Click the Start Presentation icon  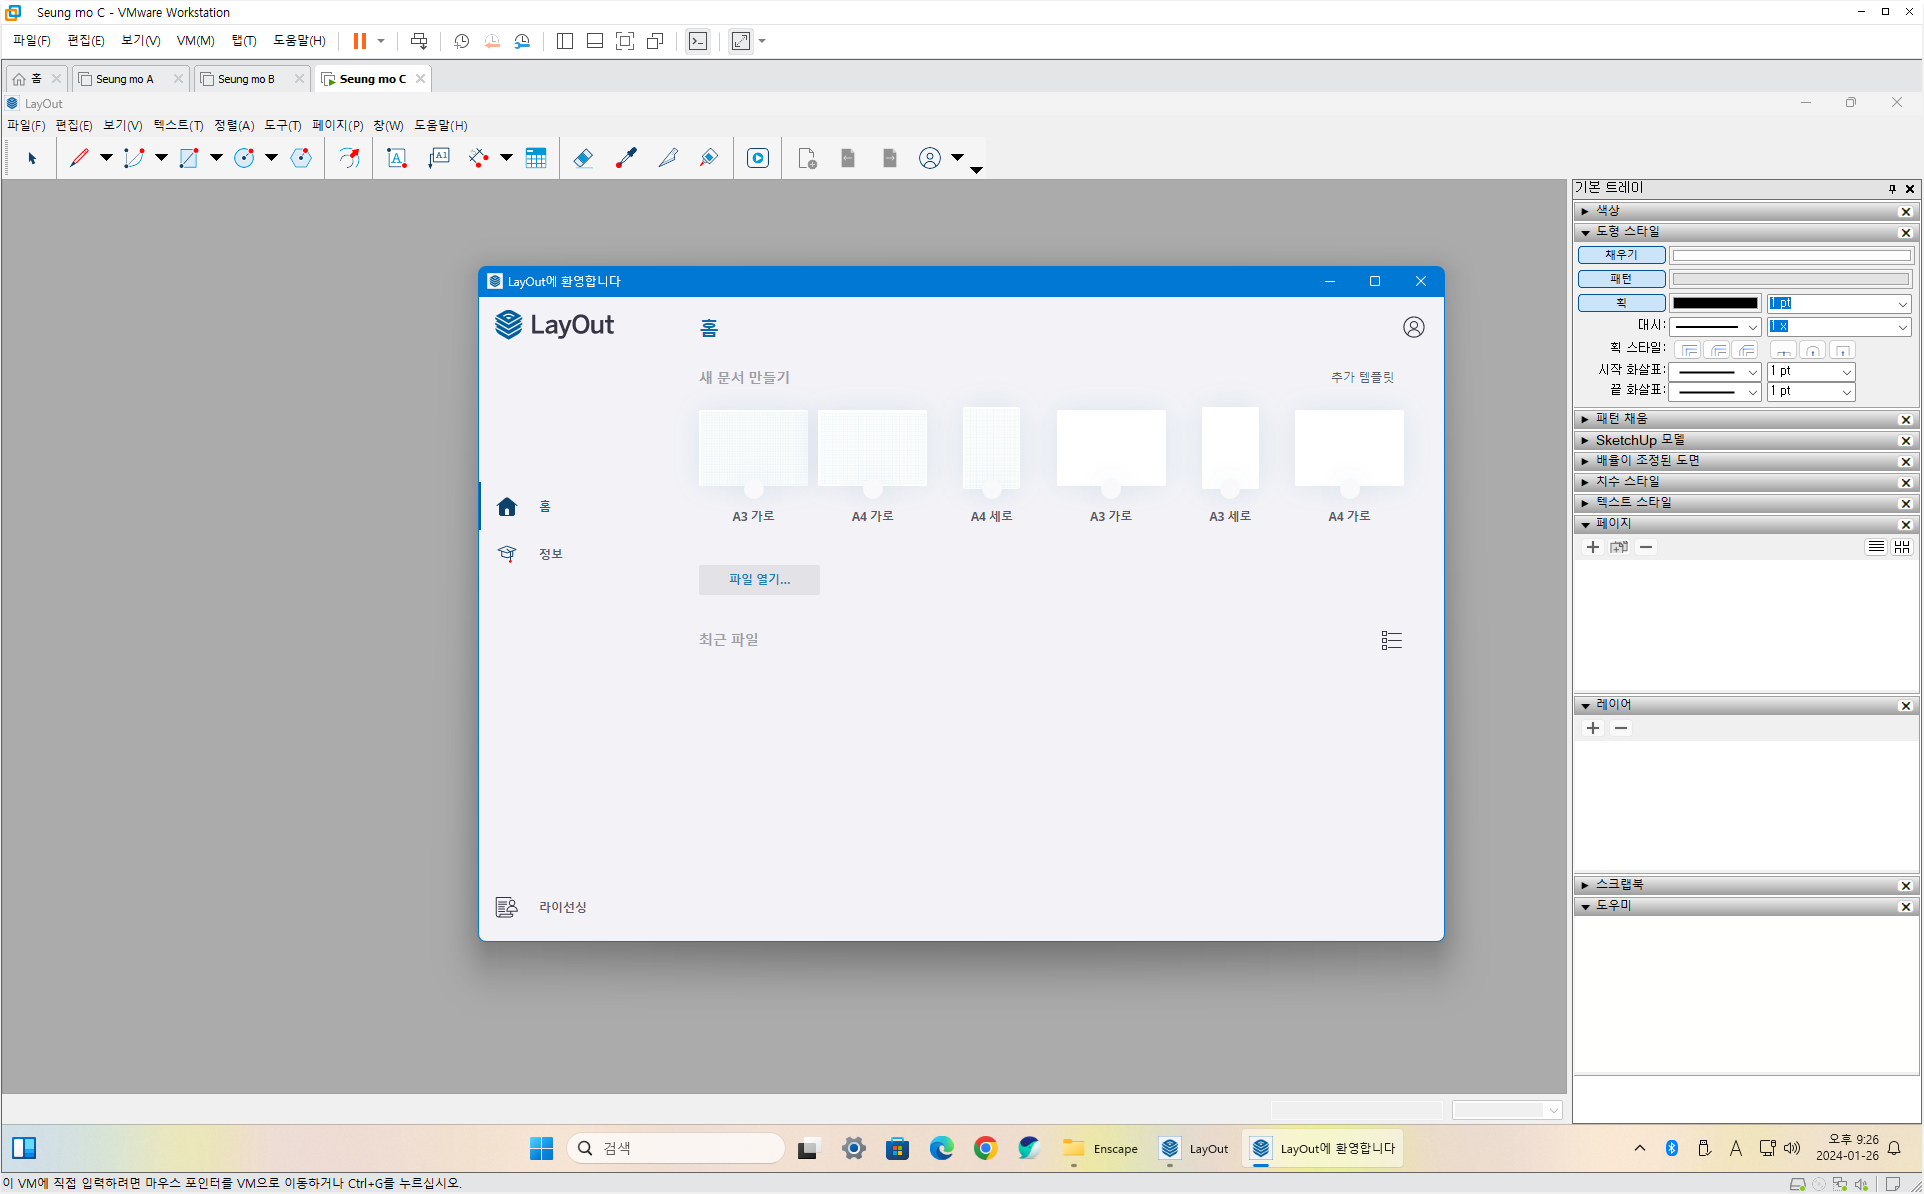[758, 158]
